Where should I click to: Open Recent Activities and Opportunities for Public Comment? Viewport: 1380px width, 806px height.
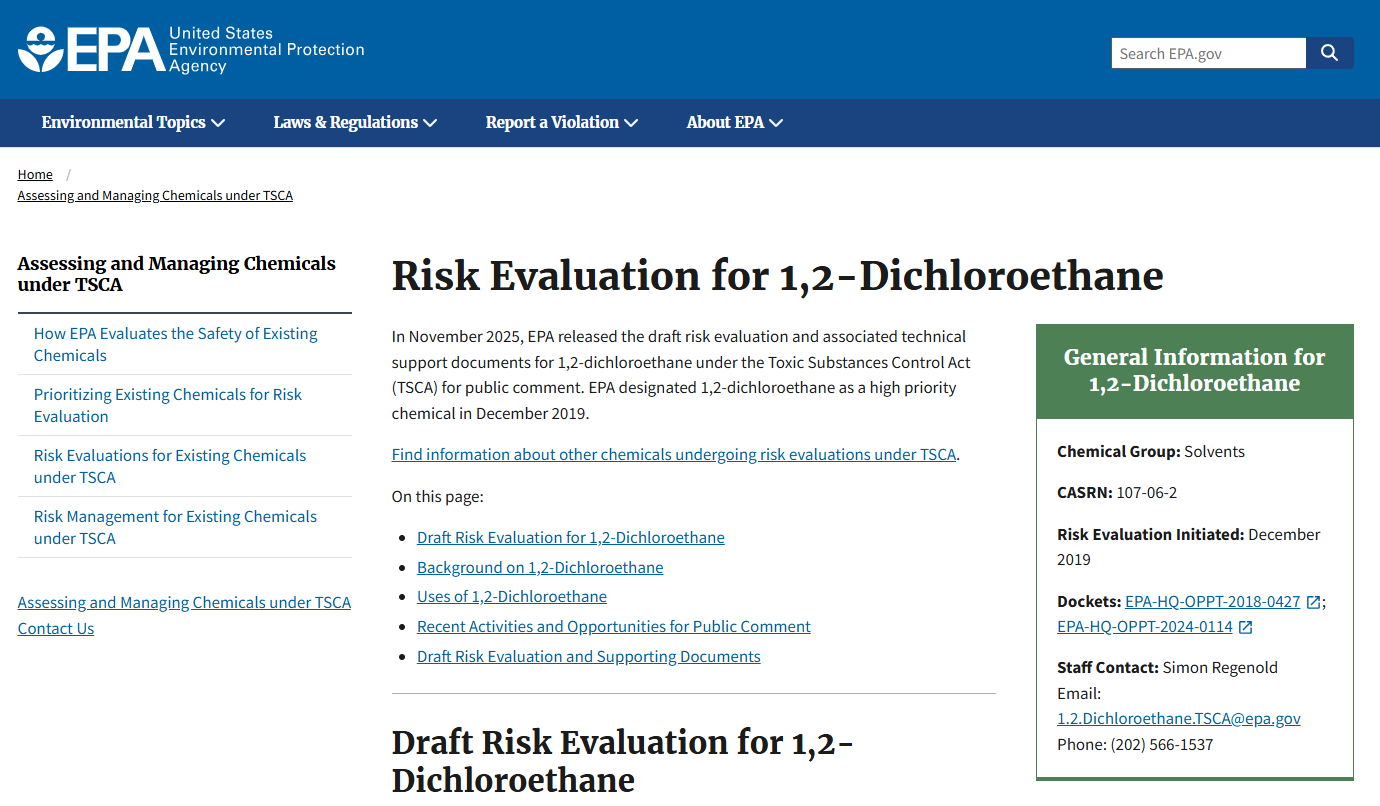click(613, 626)
